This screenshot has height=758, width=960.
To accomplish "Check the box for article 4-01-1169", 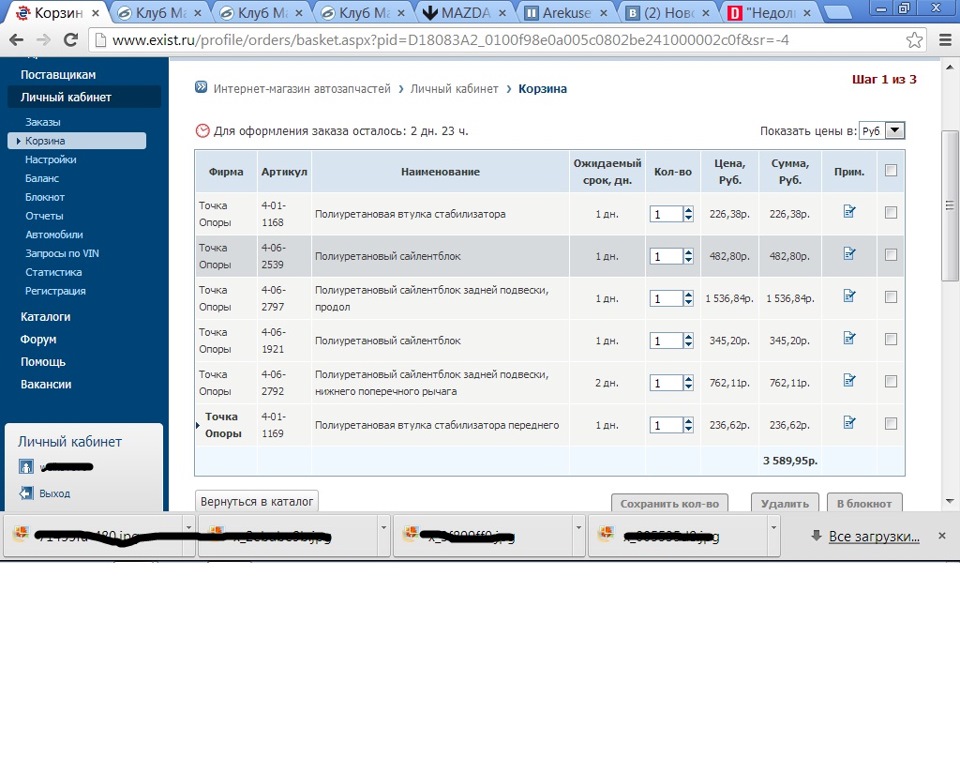I will (x=891, y=424).
